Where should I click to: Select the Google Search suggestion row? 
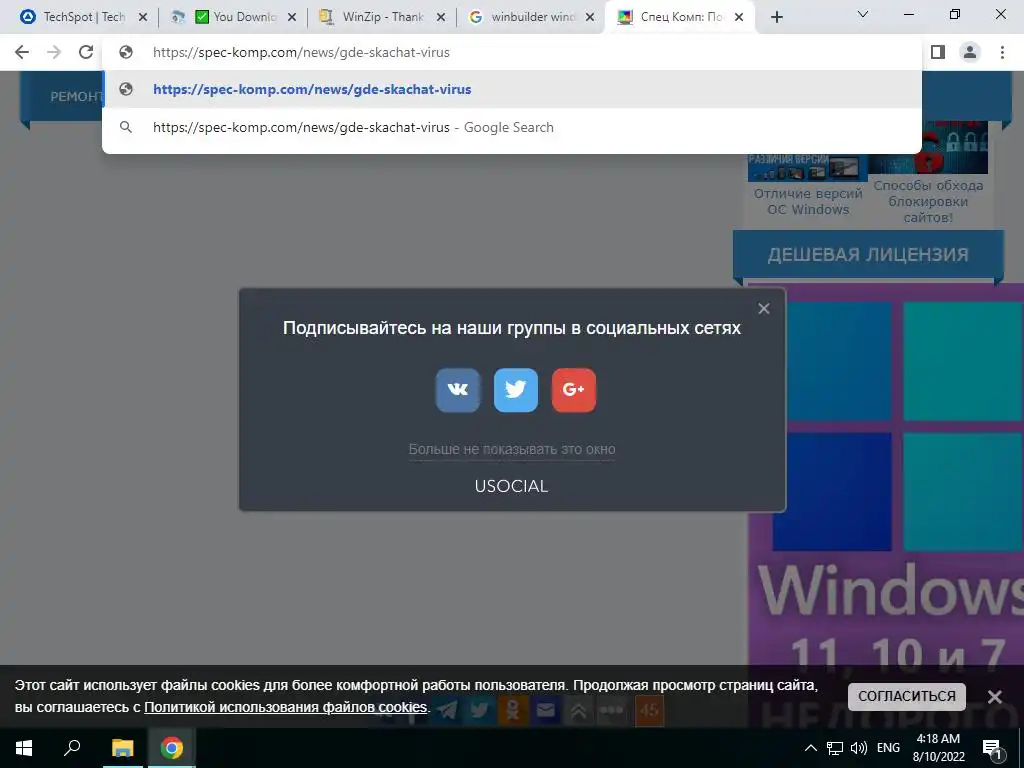(512, 127)
